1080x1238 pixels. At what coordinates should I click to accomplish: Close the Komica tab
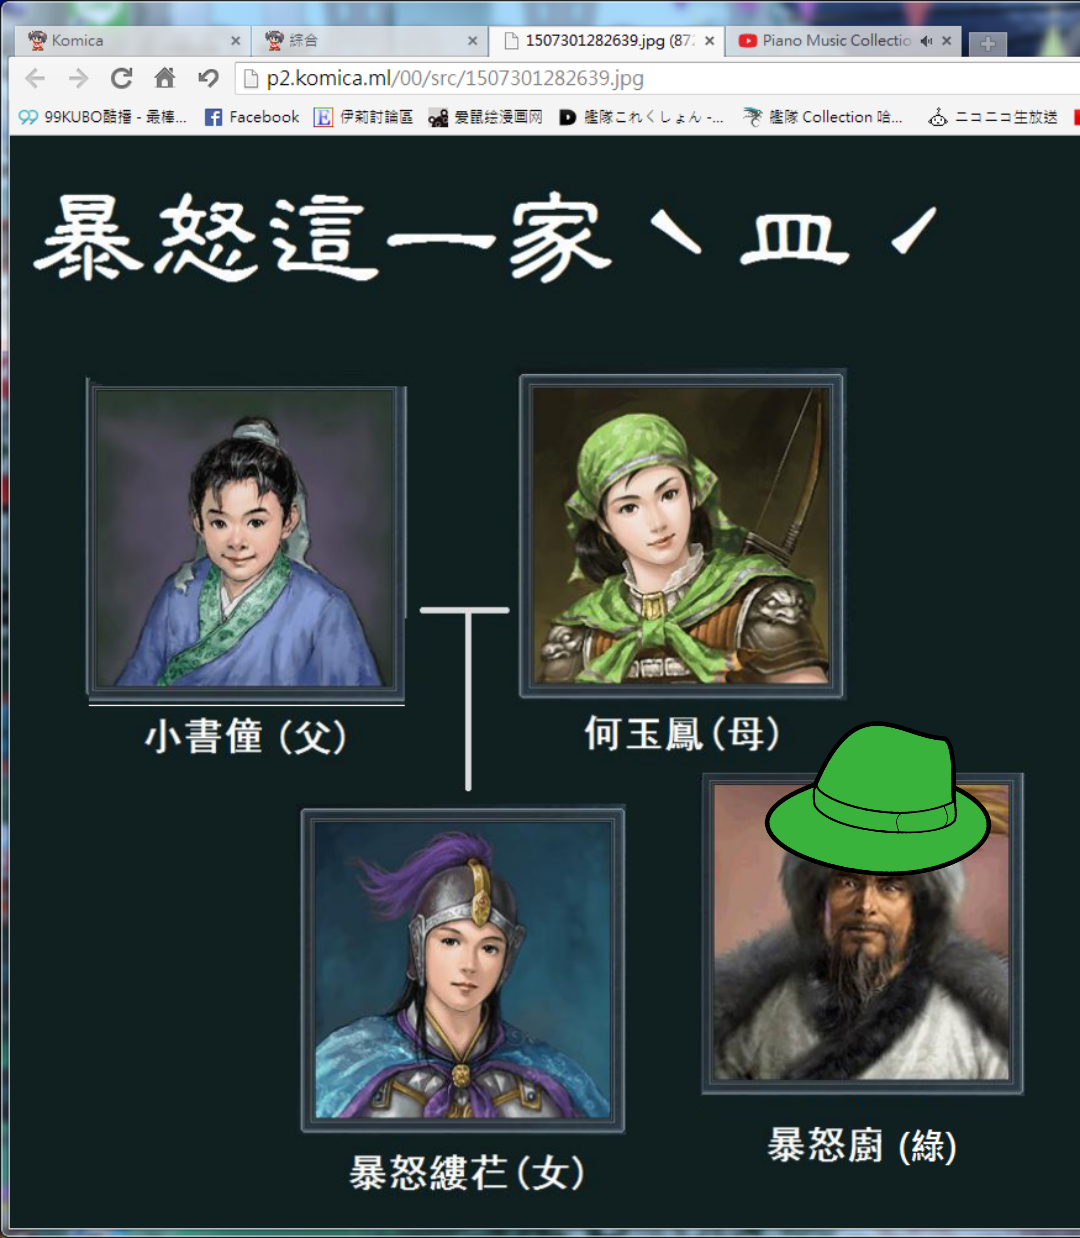click(235, 41)
